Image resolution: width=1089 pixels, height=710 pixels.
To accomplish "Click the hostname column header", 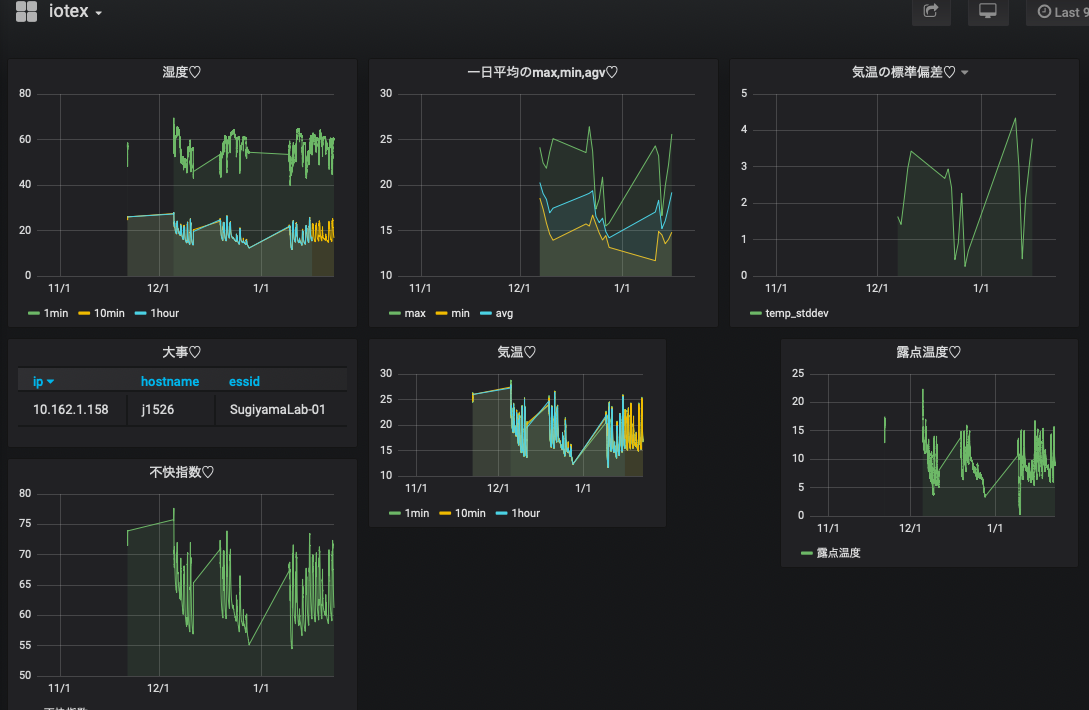I will coord(169,381).
